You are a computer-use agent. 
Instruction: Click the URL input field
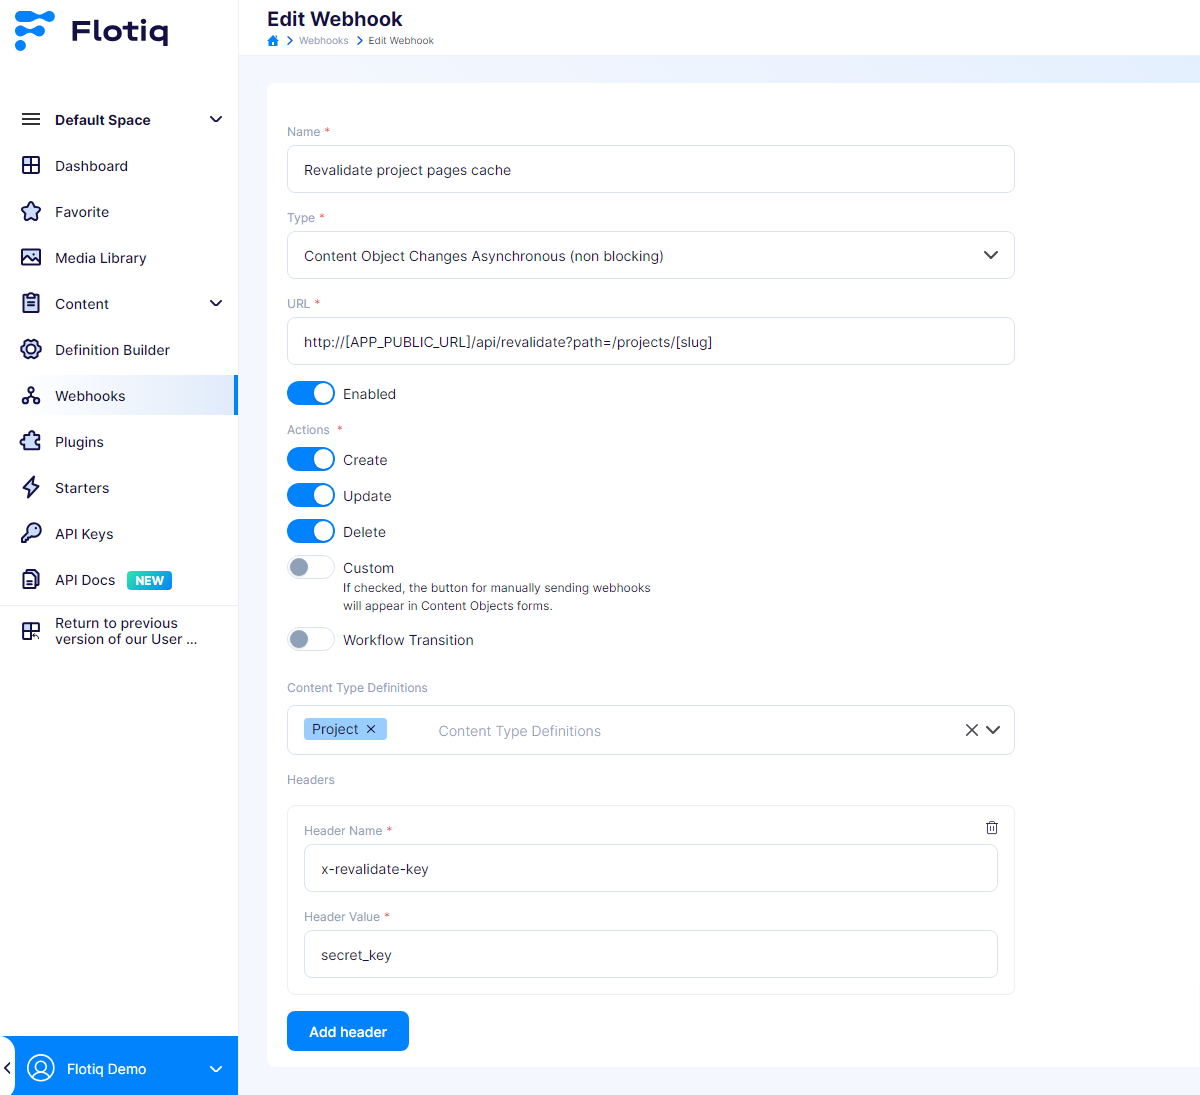click(x=651, y=341)
